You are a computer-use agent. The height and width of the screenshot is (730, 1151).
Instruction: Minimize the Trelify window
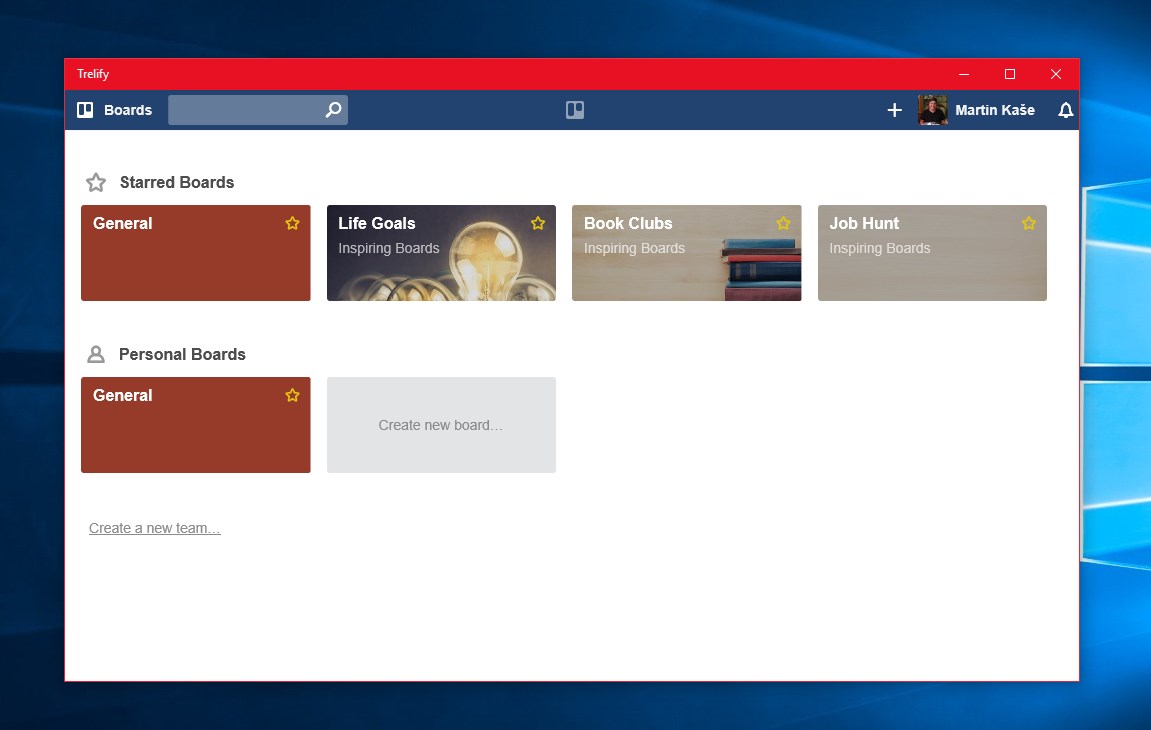[x=964, y=74]
